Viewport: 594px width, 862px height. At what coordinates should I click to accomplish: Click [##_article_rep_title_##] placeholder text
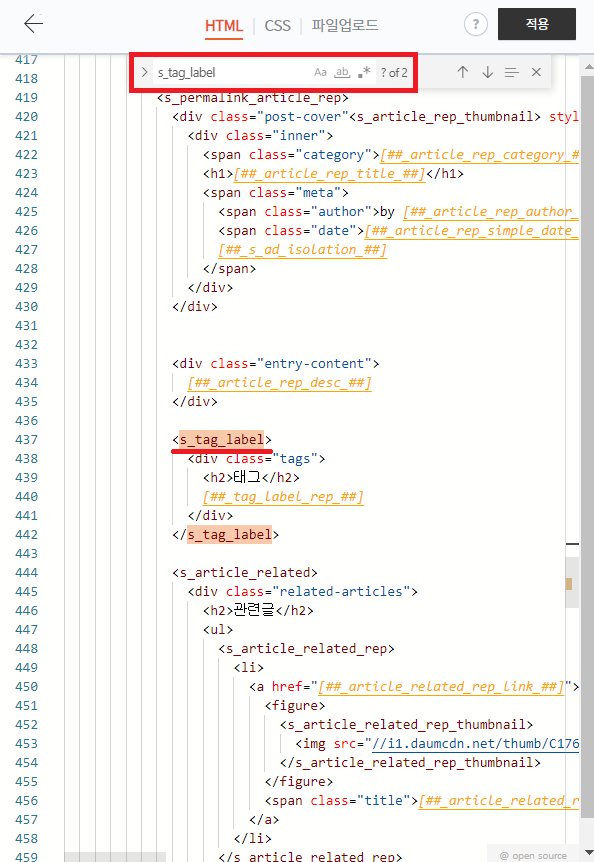329,174
